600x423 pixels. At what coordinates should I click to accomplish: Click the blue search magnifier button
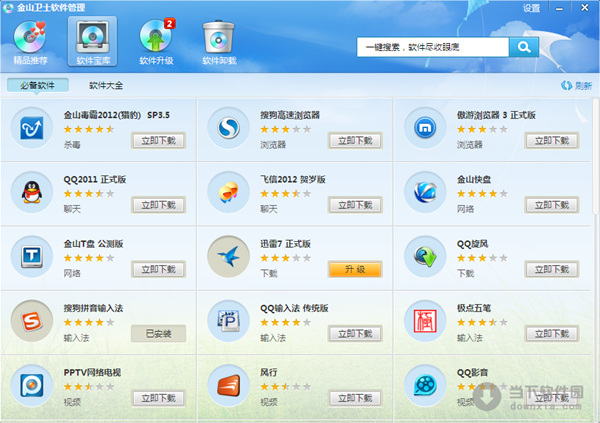(x=524, y=47)
